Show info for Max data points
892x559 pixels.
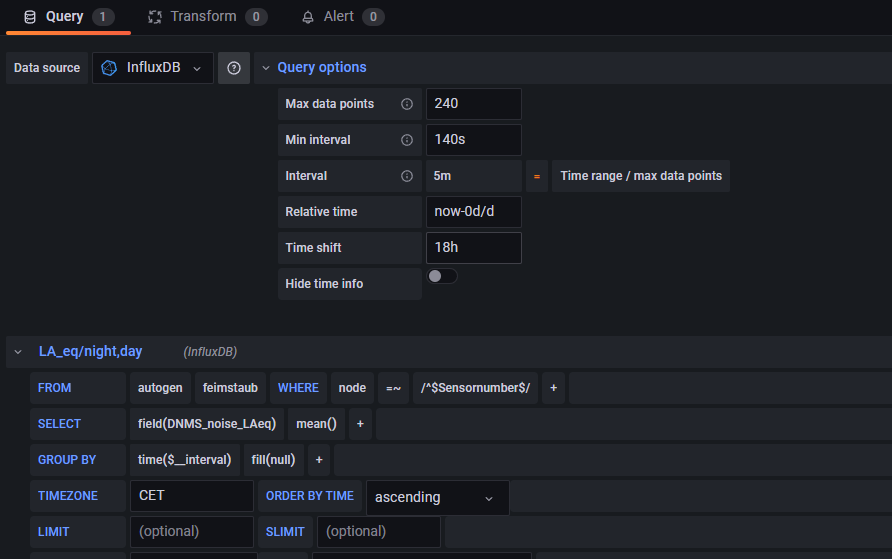click(x=407, y=104)
